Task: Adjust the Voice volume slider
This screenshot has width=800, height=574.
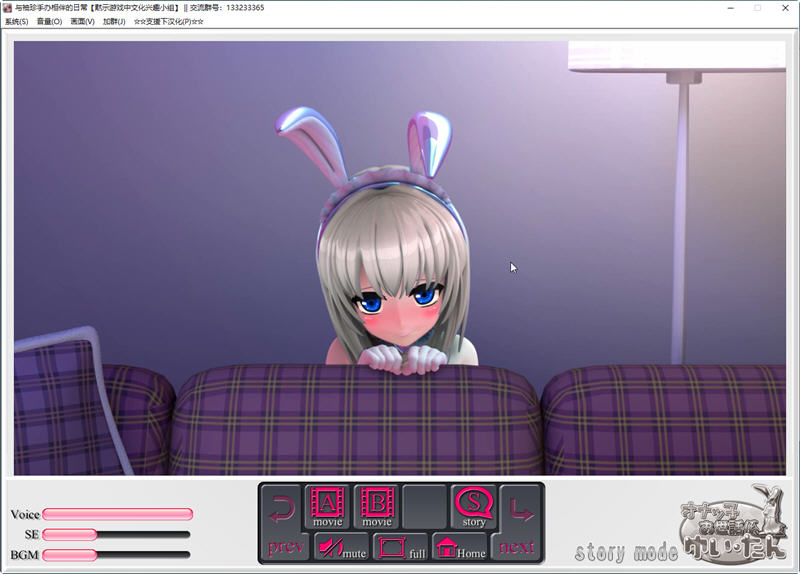Action: tap(117, 514)
